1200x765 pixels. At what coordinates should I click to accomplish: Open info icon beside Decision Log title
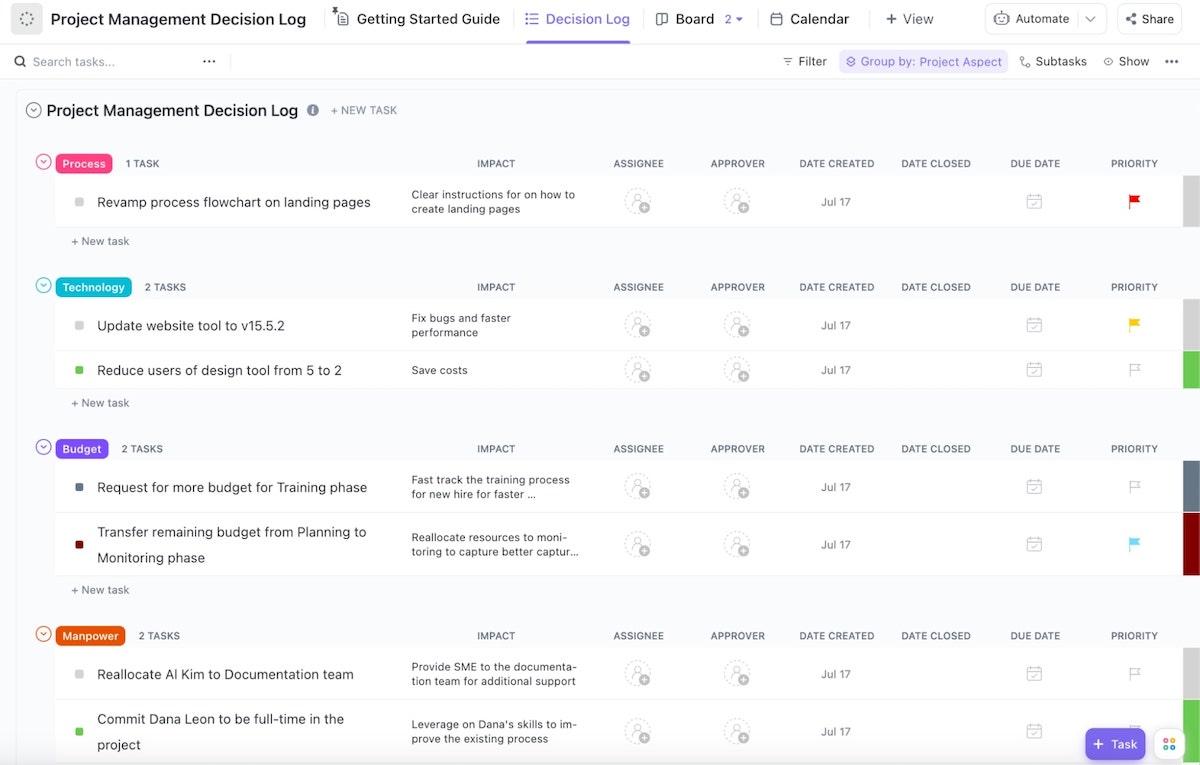[x=313, y=110]
